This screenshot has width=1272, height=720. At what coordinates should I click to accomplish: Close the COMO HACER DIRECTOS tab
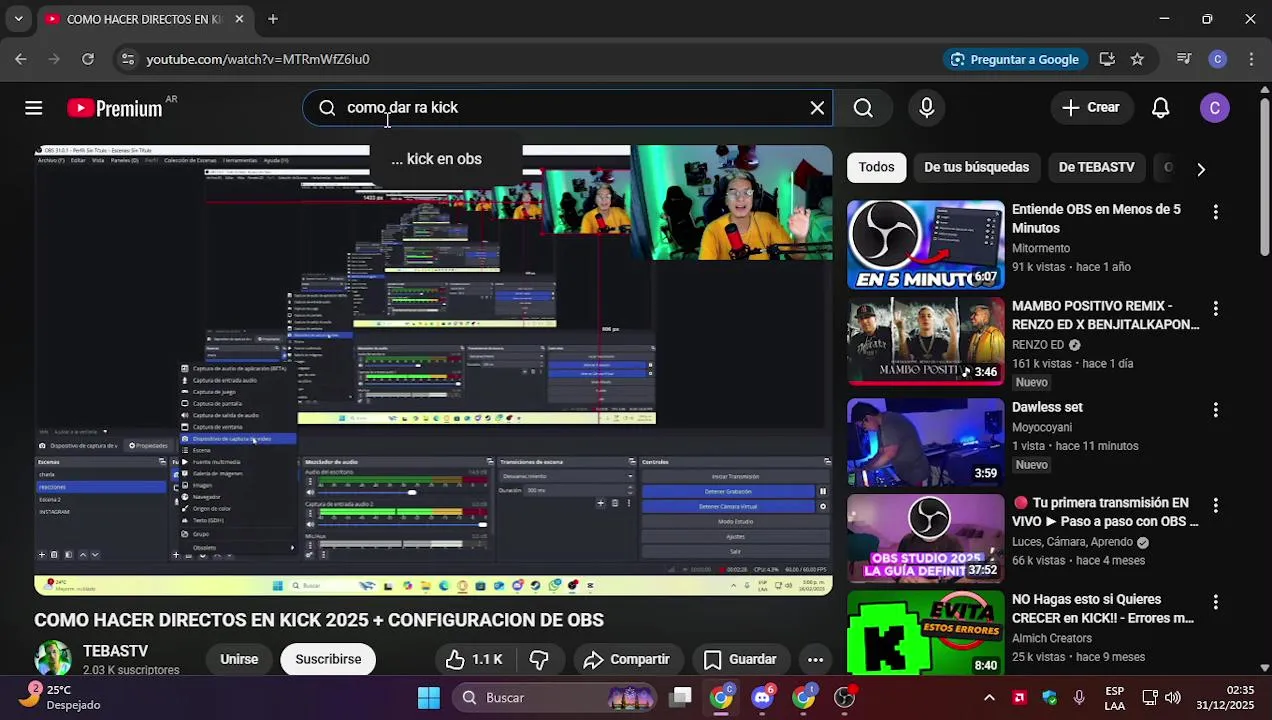click(x=239, y=19)
